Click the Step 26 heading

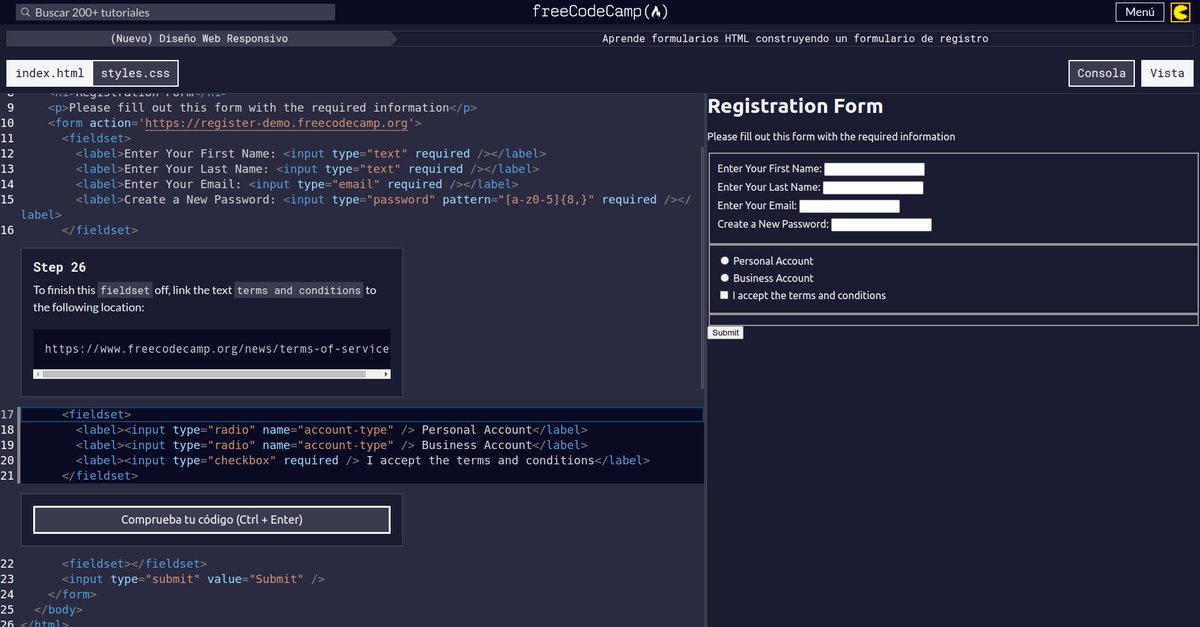click(x=60, y=267)
